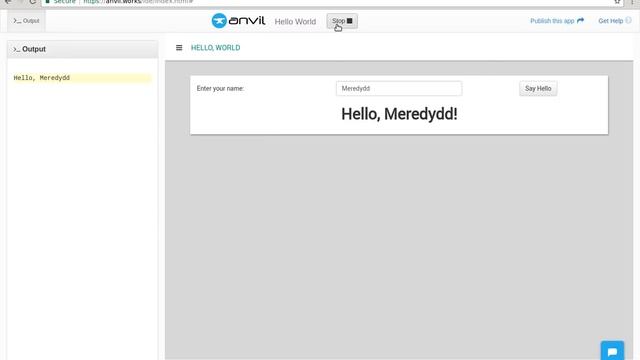Open the chat support bubble
The height and width of the screenshot is (360, 640).
pyautogui.click(x=612, y=351)
